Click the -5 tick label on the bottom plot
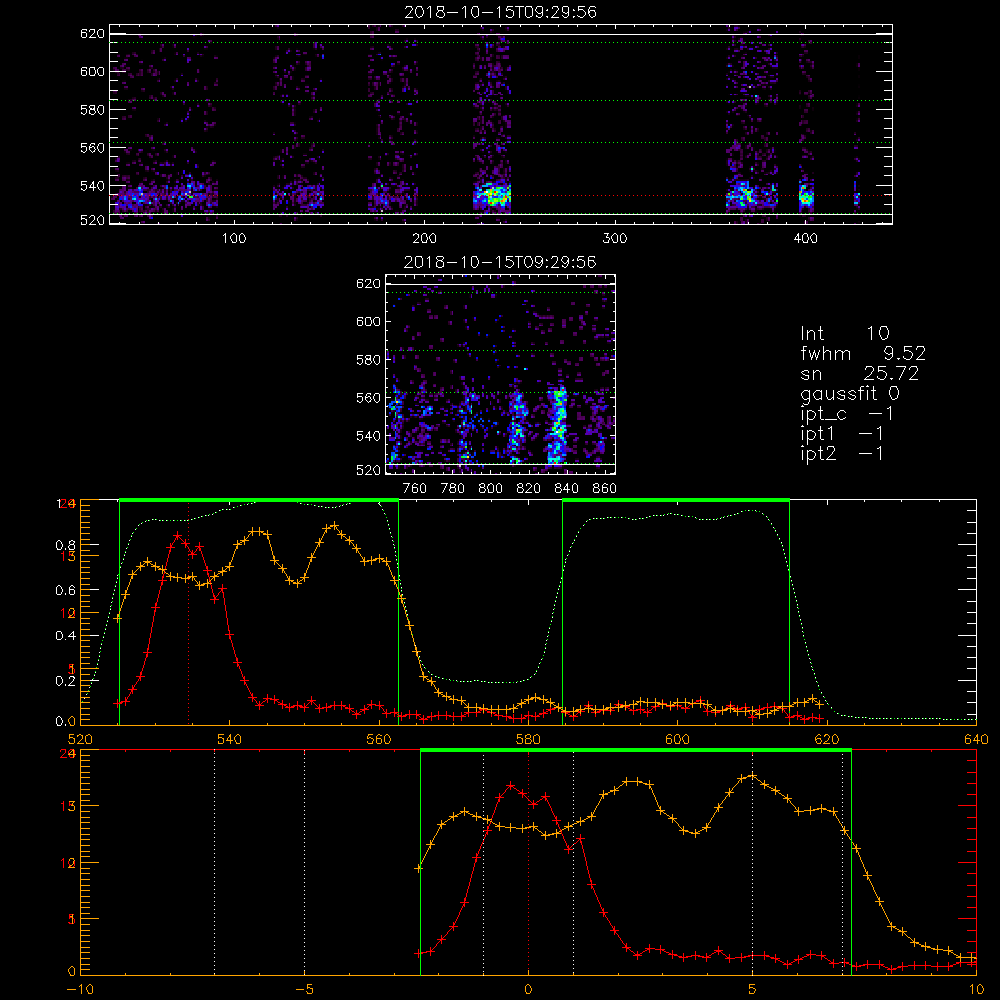This screenshot has height=1000, width=1000. pyautogui.click(x=305, y=990)
